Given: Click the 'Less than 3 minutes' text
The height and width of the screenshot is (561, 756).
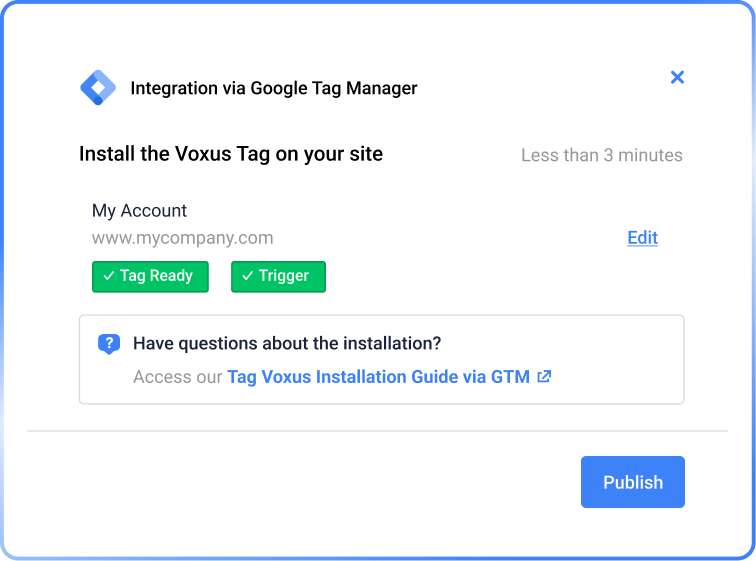Looking at the screenshot, I should 601,155.
